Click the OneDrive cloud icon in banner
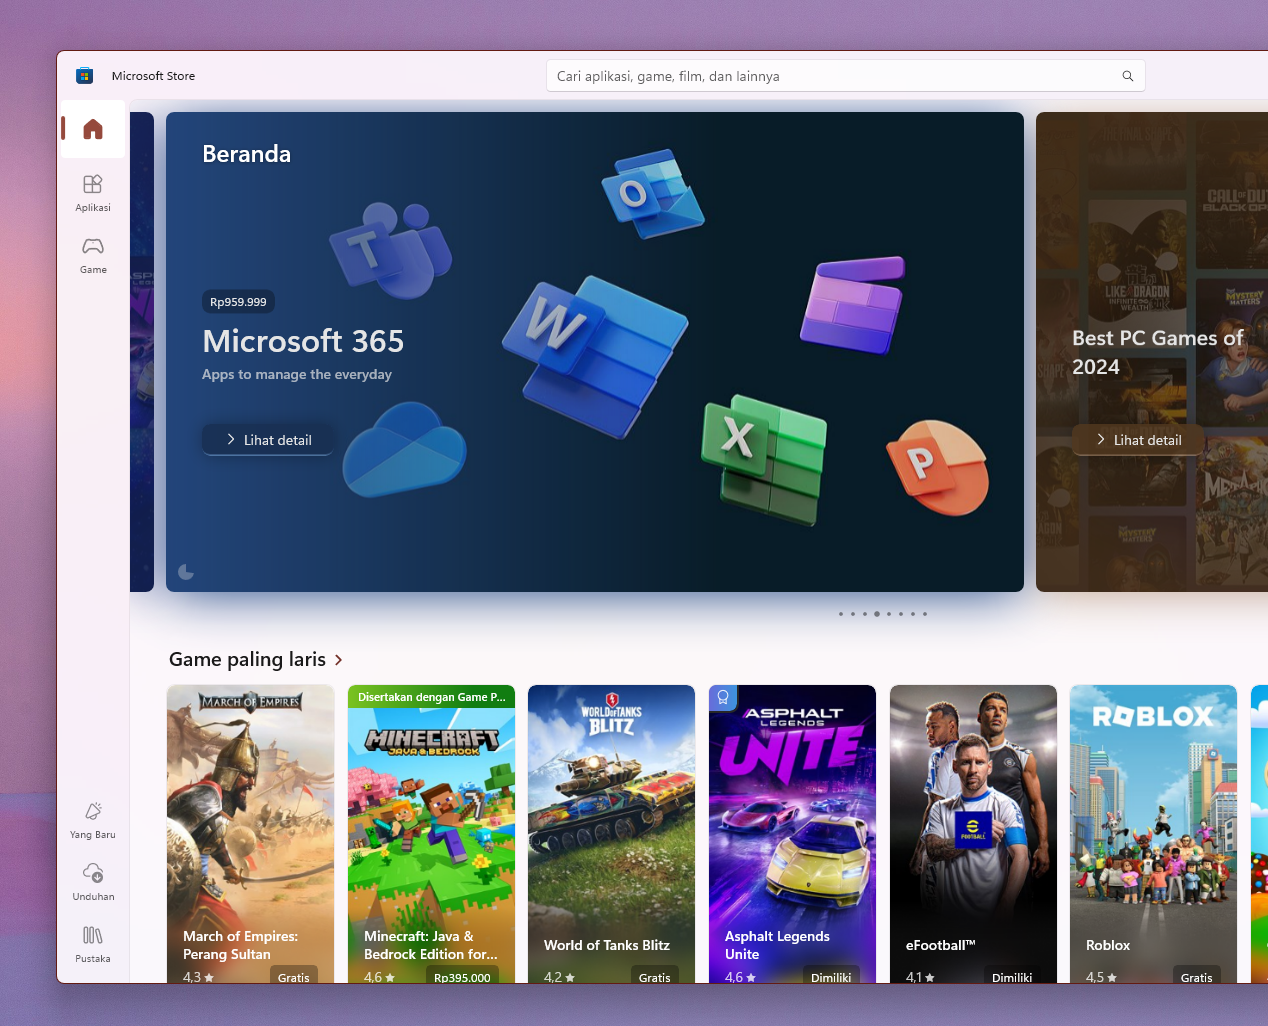 [404, 450]
